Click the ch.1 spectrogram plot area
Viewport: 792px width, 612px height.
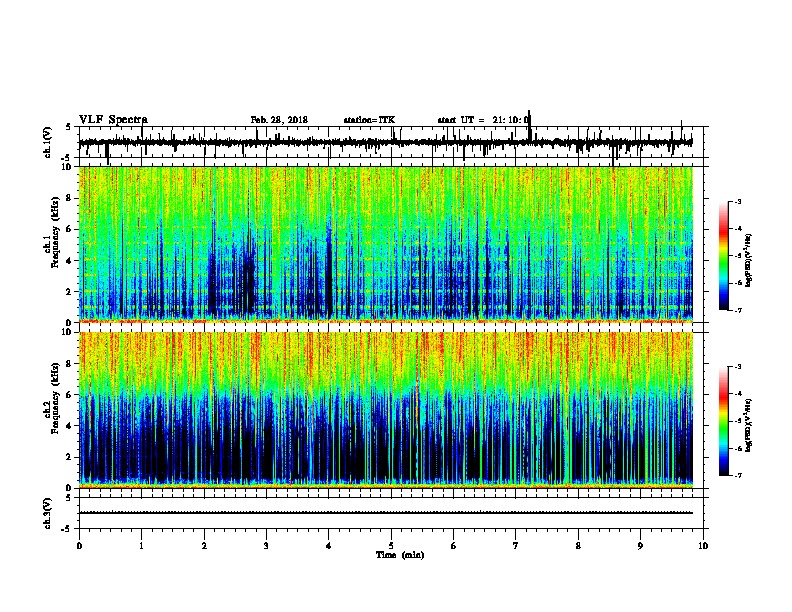[386, 244]
